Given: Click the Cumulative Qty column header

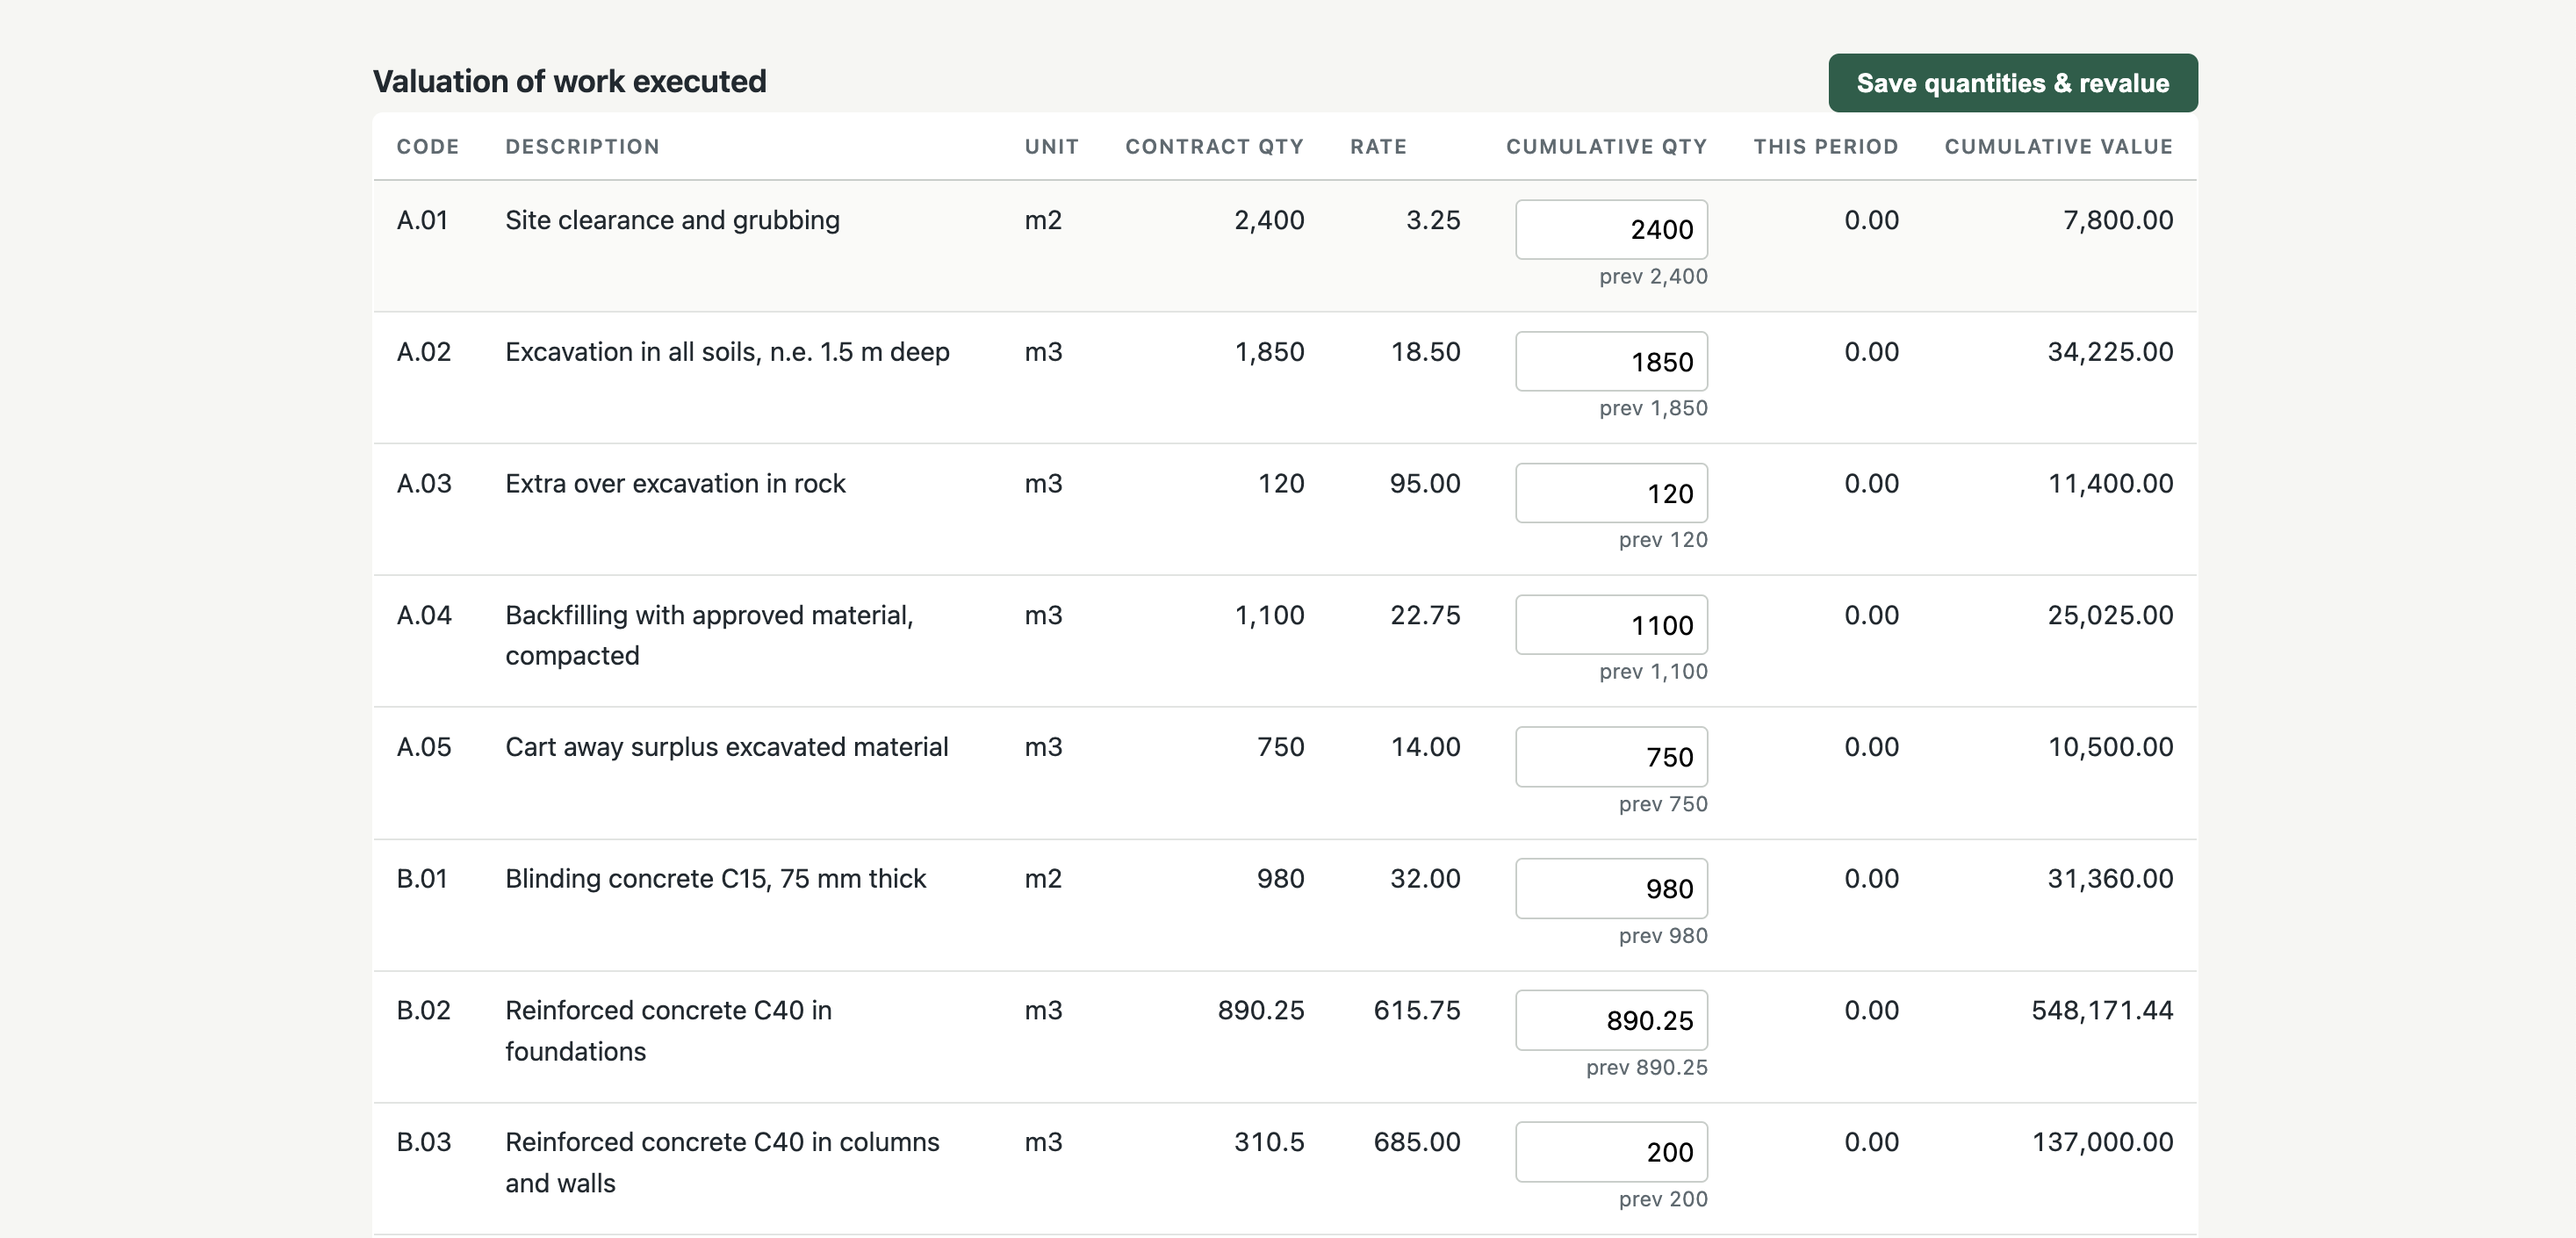Looking at the screenshot, I should (1606, 147).
